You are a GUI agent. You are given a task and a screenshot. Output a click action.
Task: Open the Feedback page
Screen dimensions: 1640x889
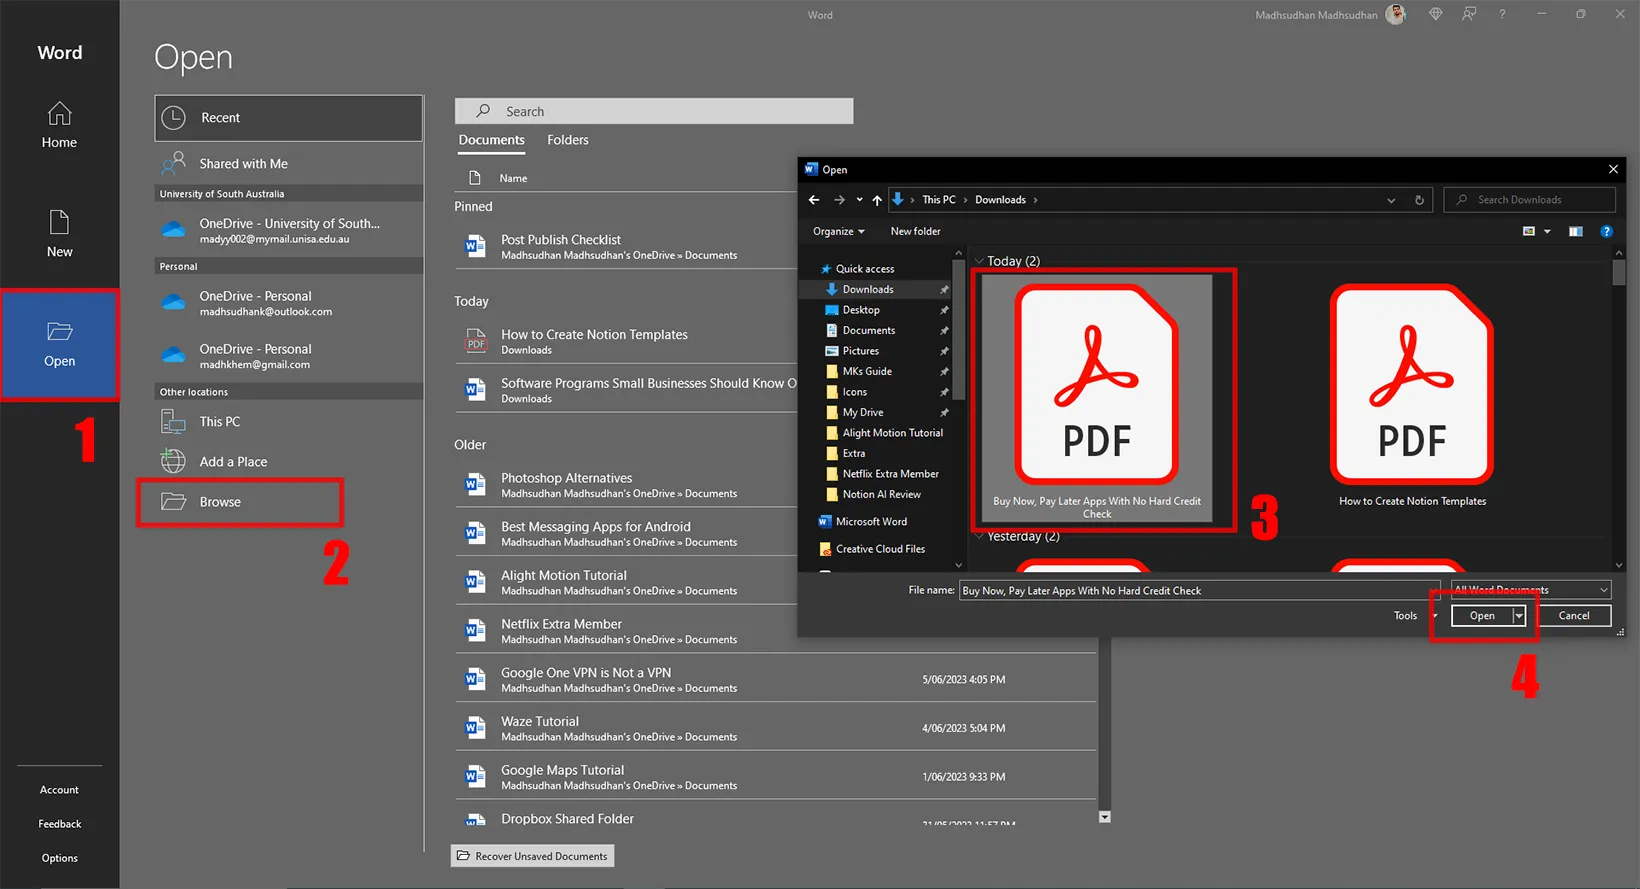[59, 824]
